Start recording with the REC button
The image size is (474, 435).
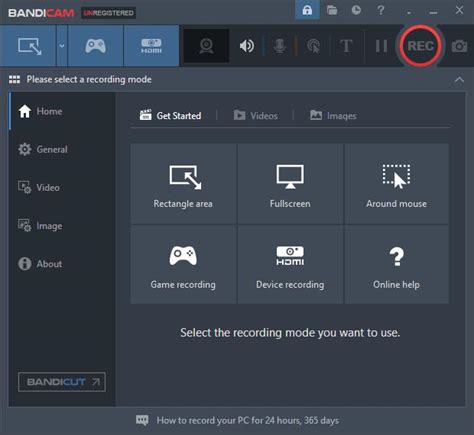(x=421, y=46)
